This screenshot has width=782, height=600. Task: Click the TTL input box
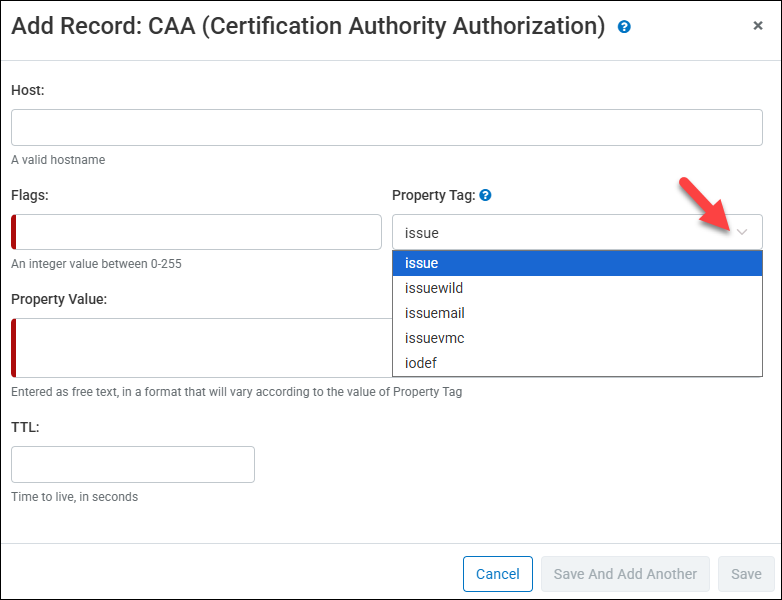133,465
